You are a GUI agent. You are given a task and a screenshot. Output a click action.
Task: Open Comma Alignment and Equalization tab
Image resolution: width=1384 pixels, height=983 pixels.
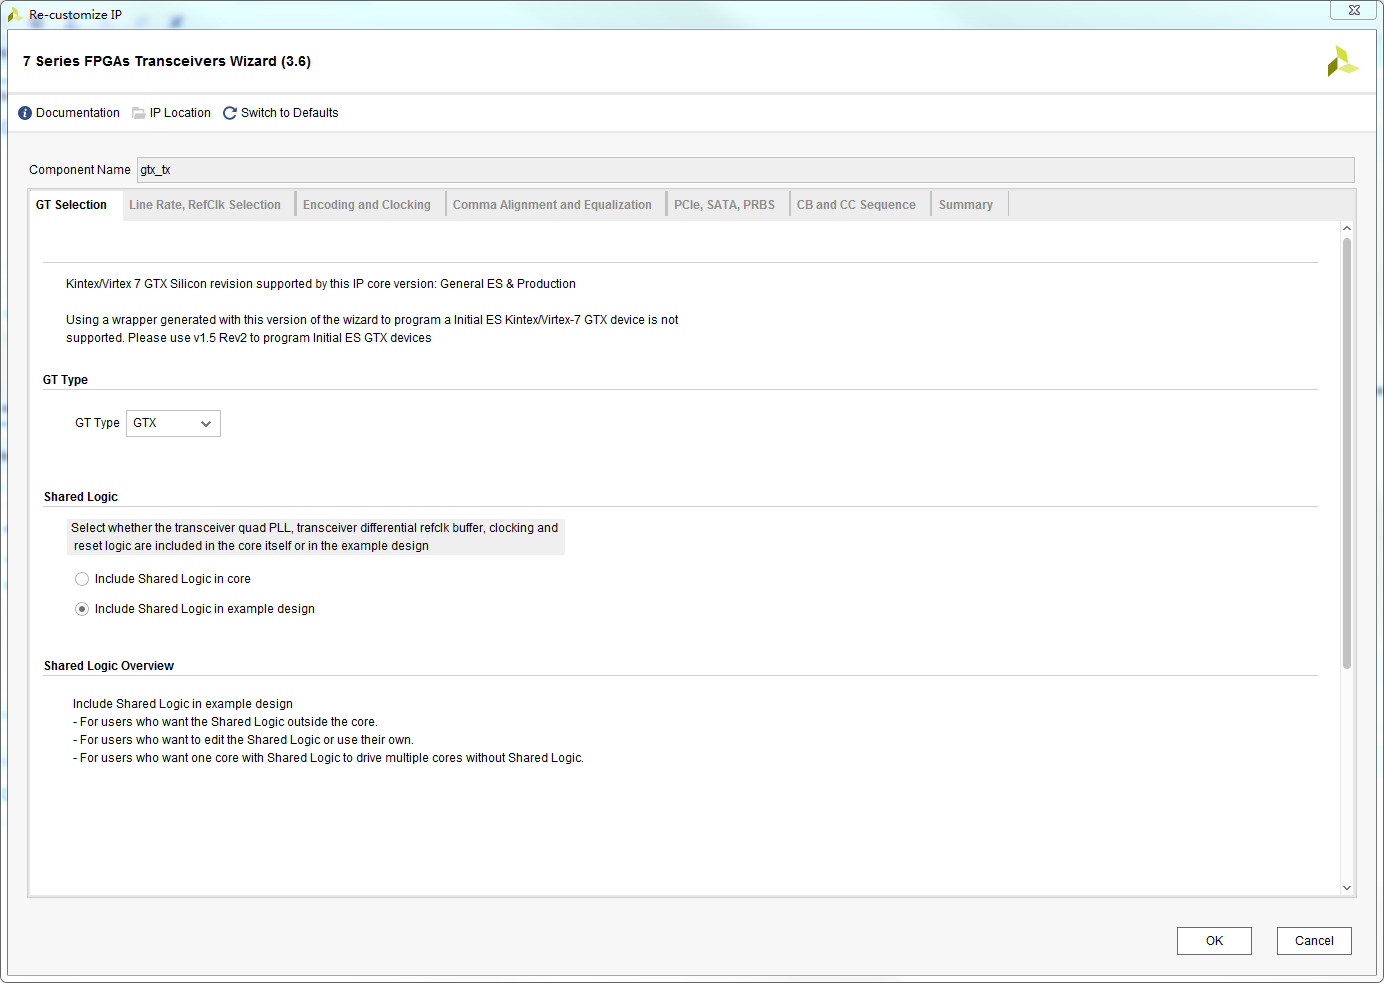(552, 205)
